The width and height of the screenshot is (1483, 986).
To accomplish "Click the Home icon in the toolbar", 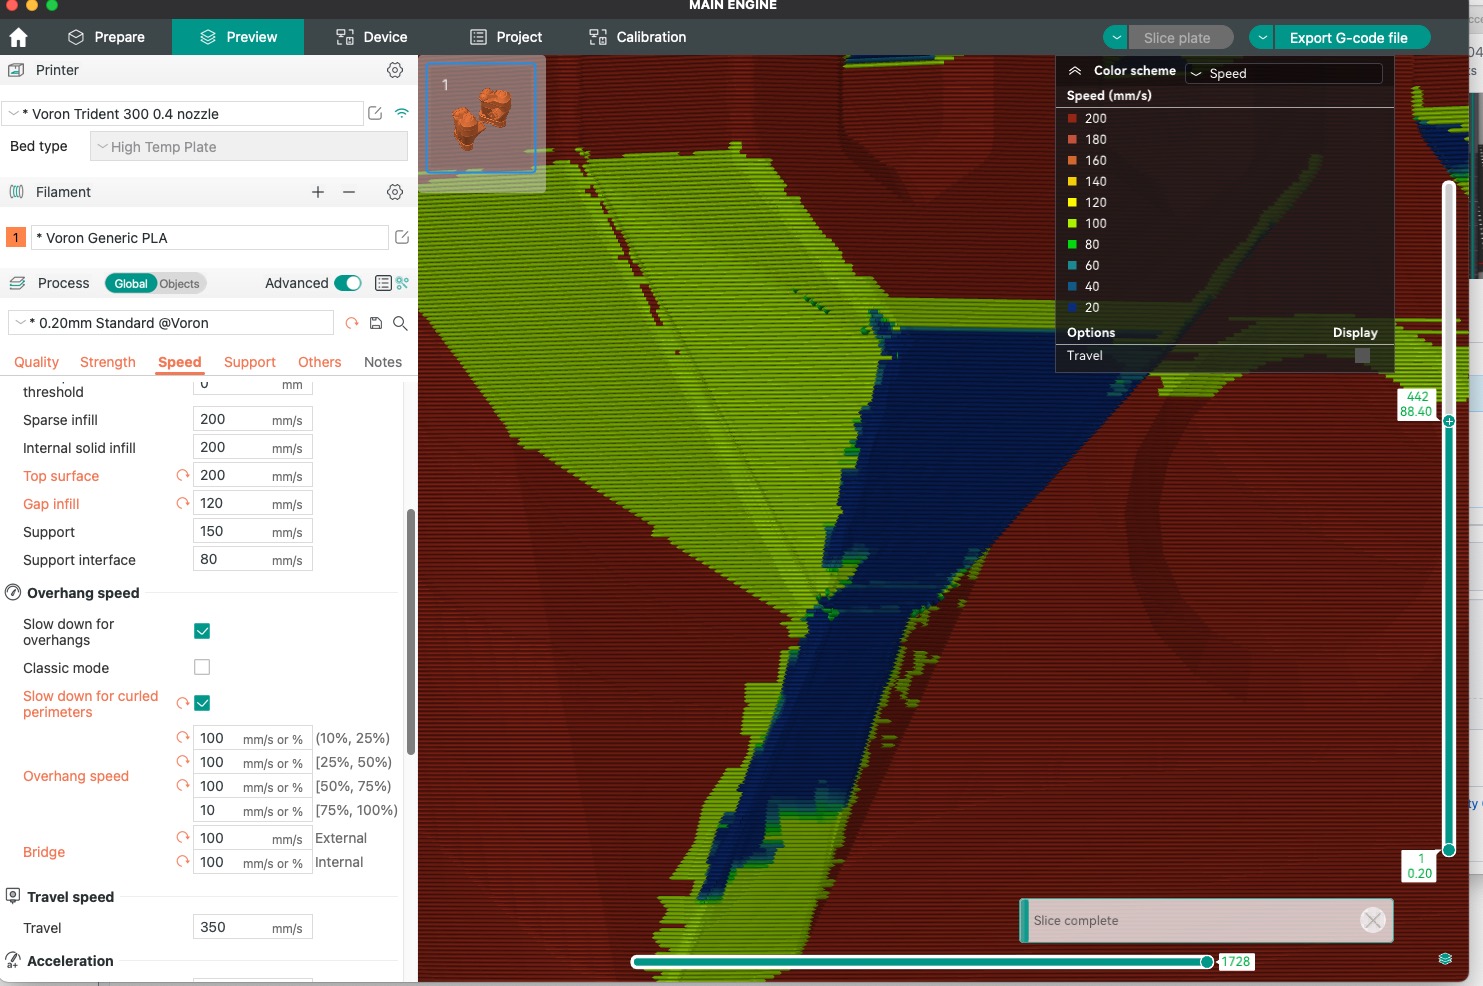I will pyautogui.click(x=17, y=37).
